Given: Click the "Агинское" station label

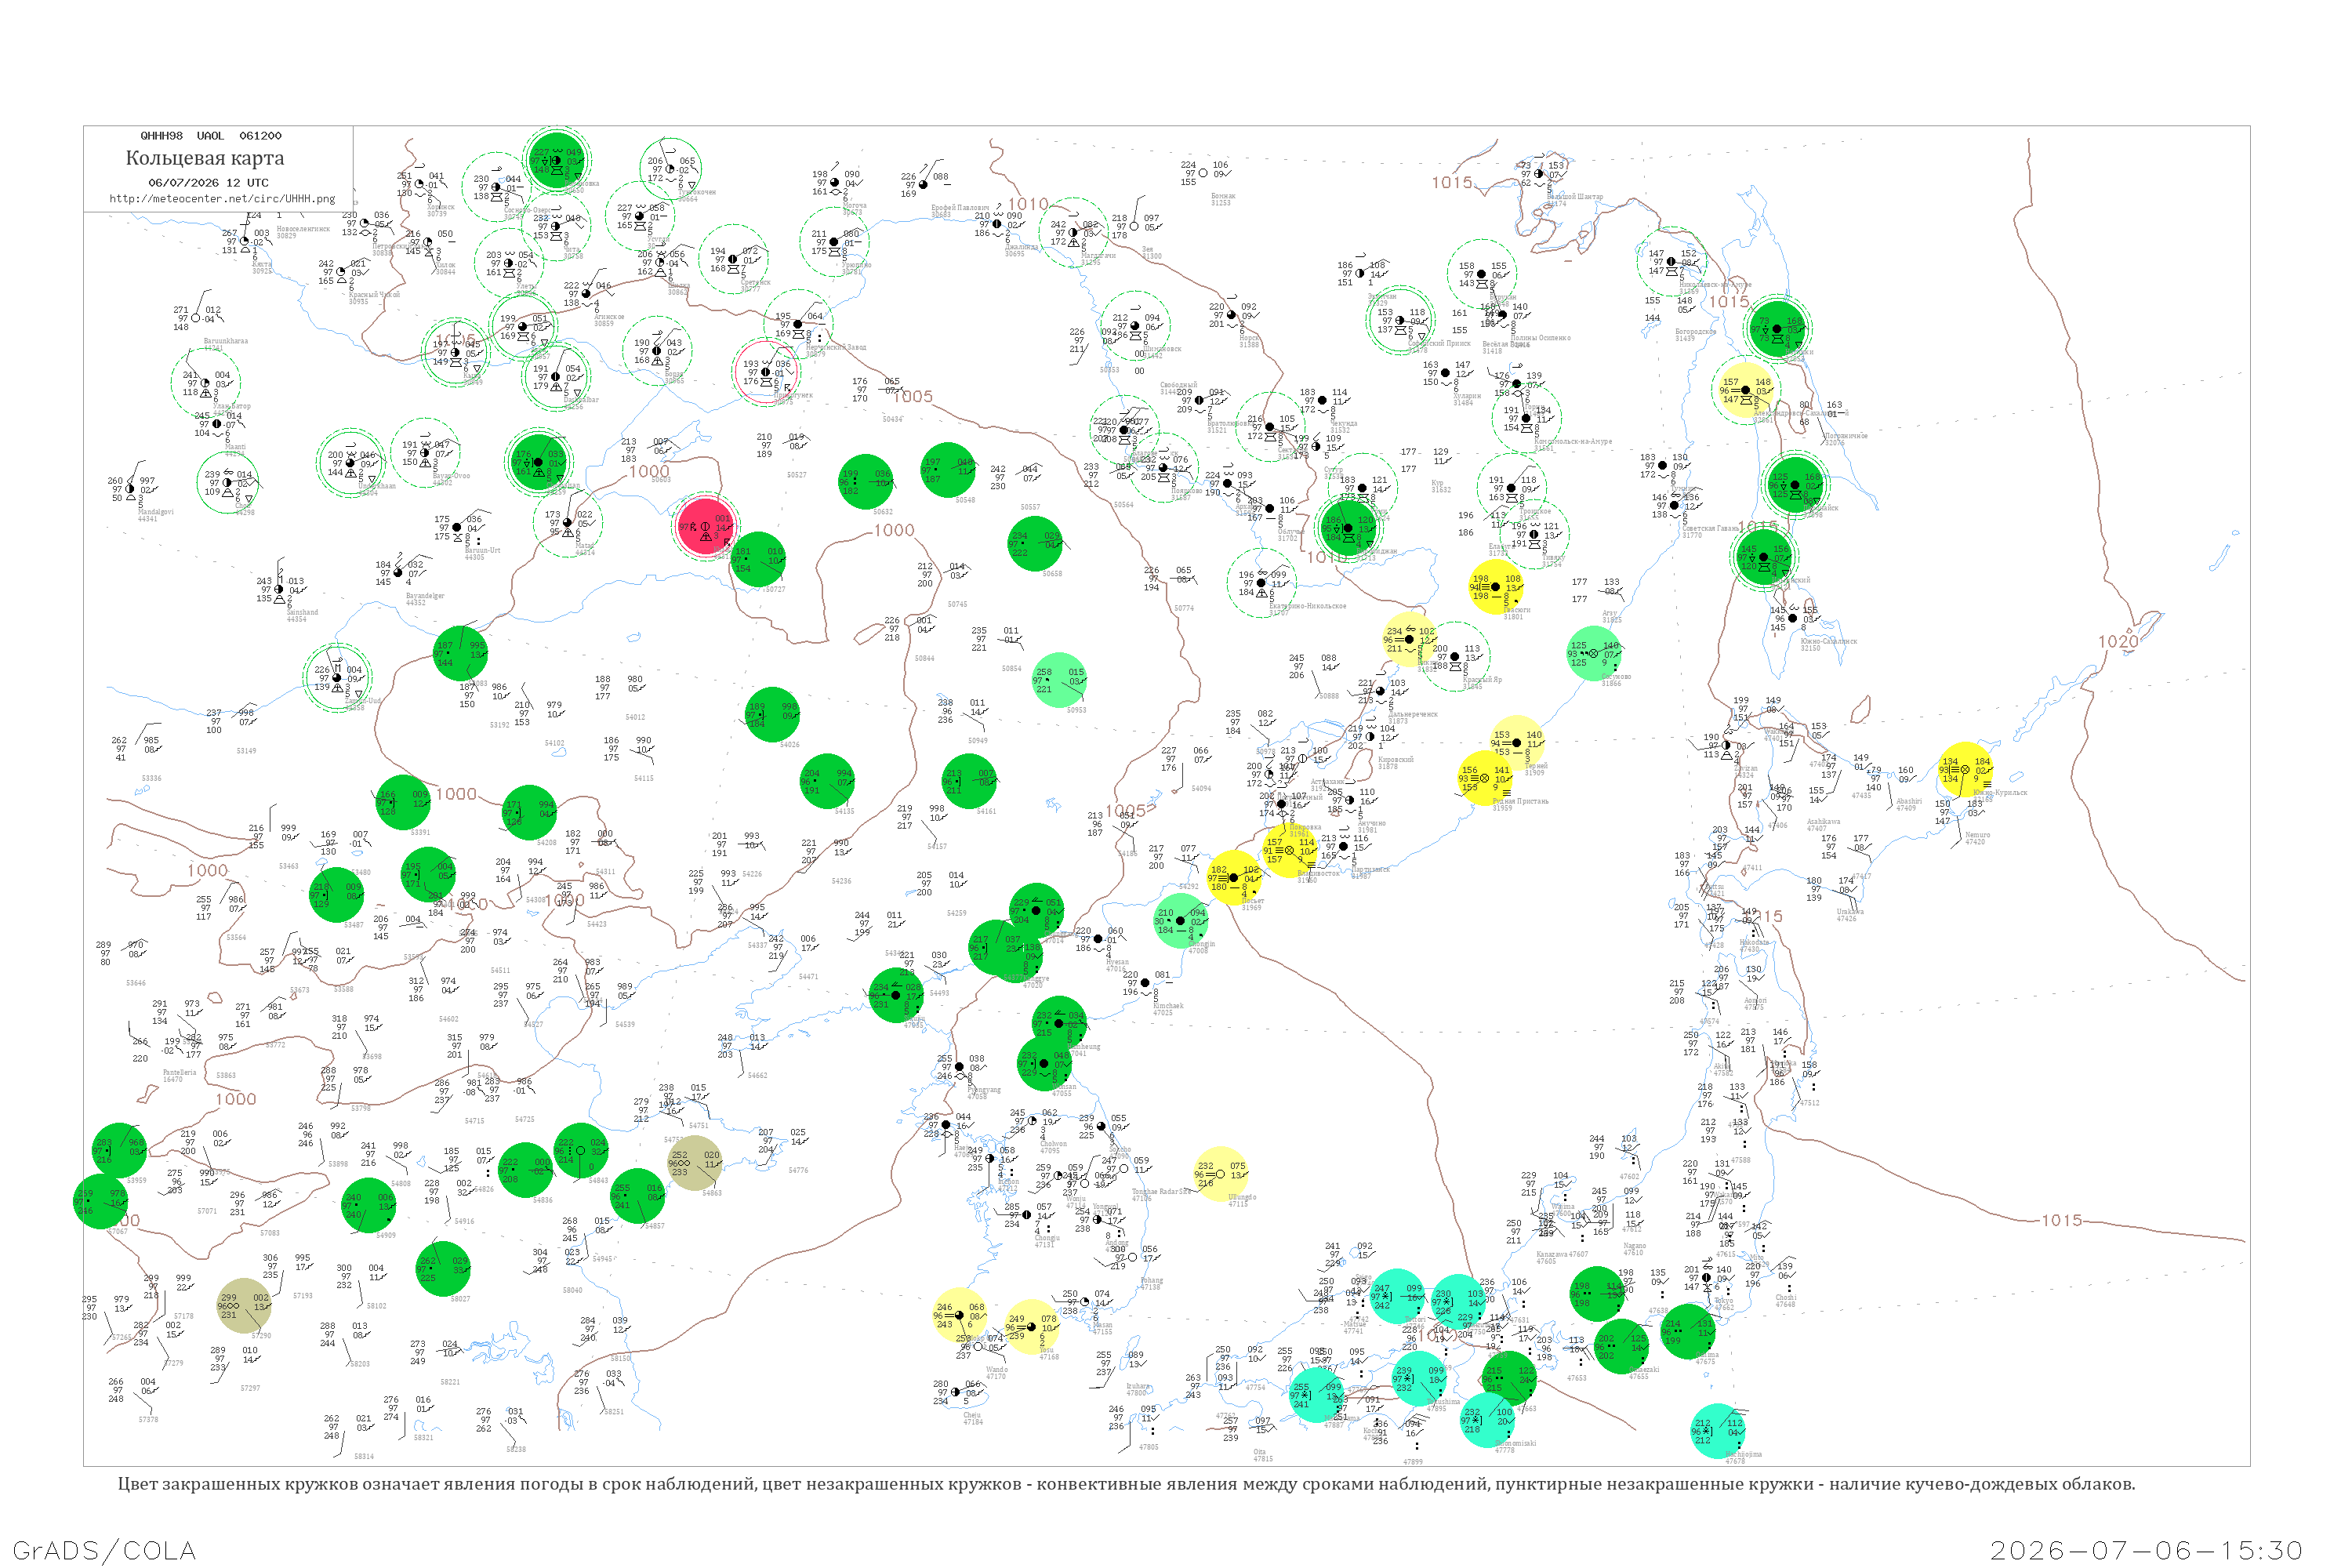Looking at the screenshot, I should tap(609, 317).
